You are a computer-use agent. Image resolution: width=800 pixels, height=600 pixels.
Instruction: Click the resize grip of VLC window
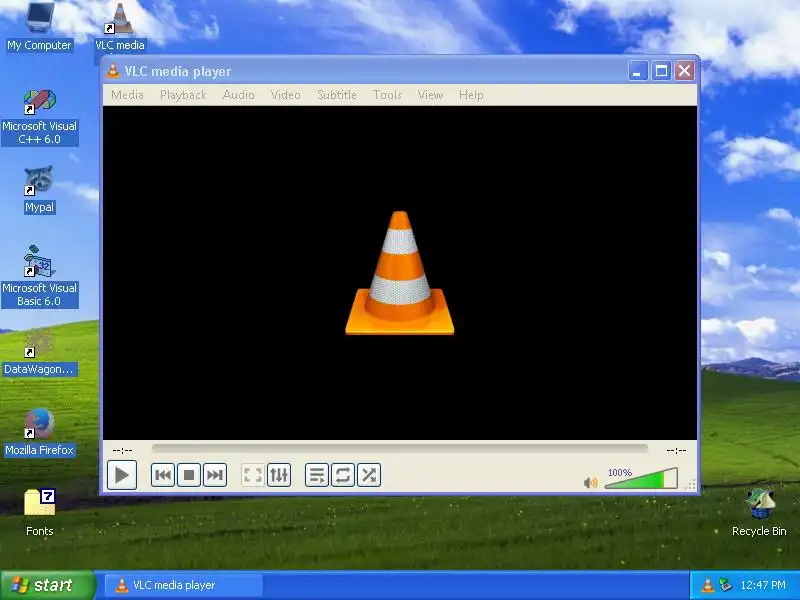[690, 485]
